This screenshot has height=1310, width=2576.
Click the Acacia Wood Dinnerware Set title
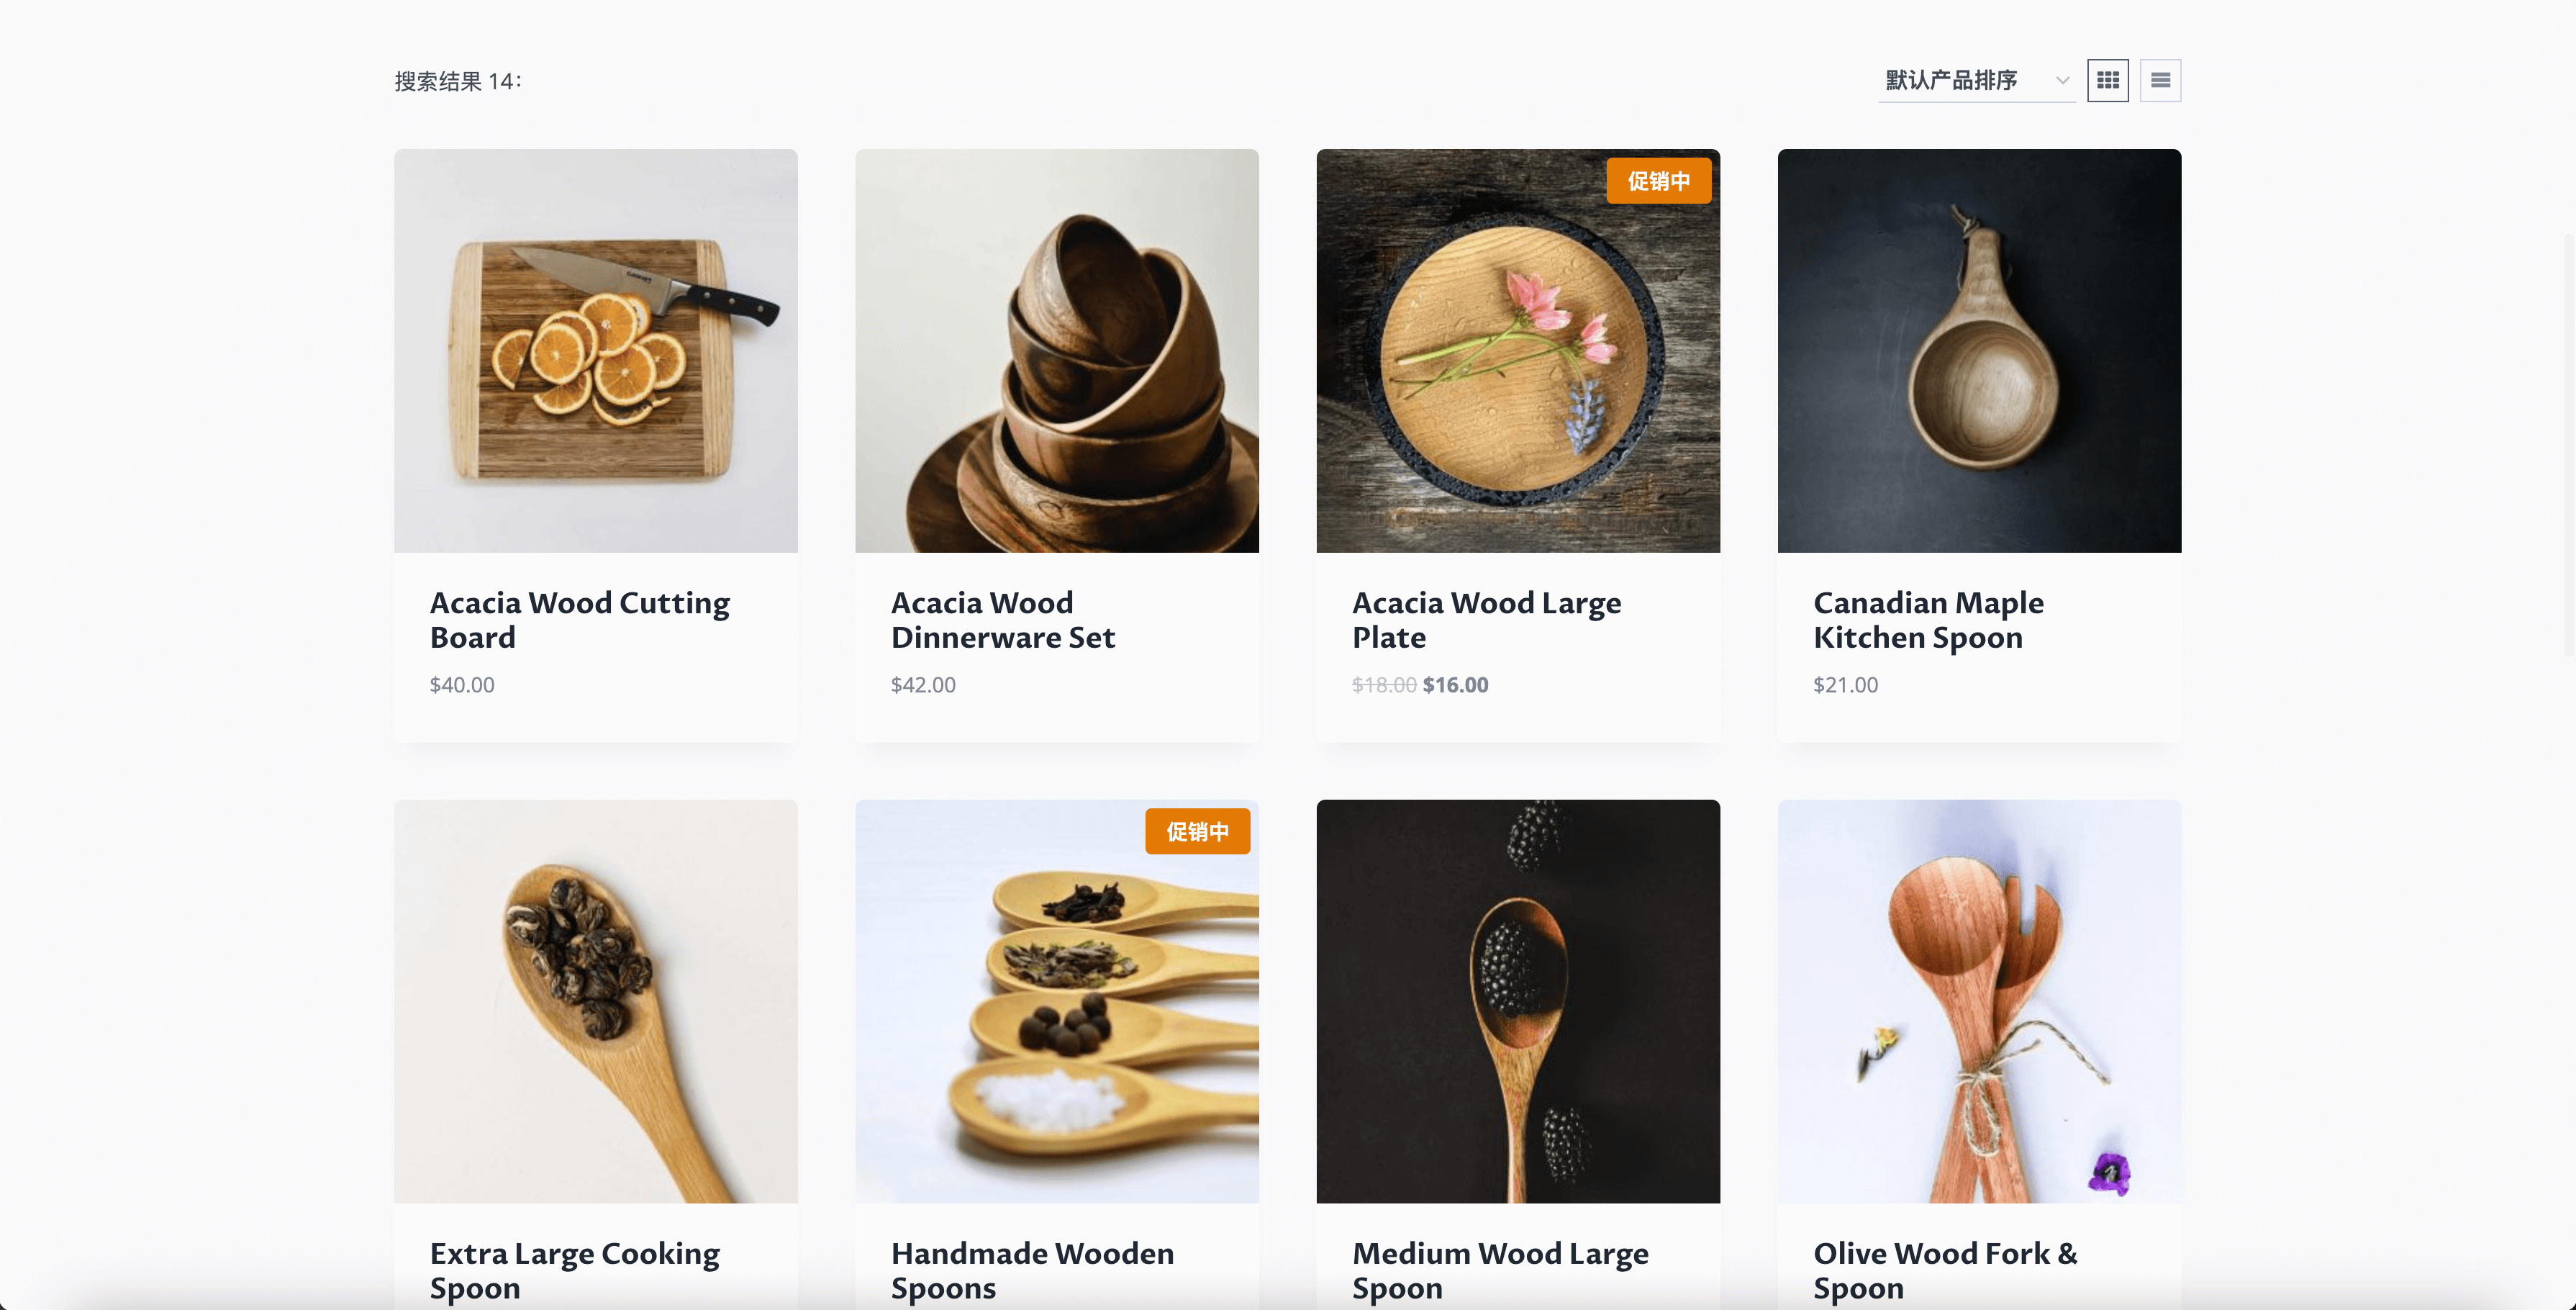(x=1003, y=620)
